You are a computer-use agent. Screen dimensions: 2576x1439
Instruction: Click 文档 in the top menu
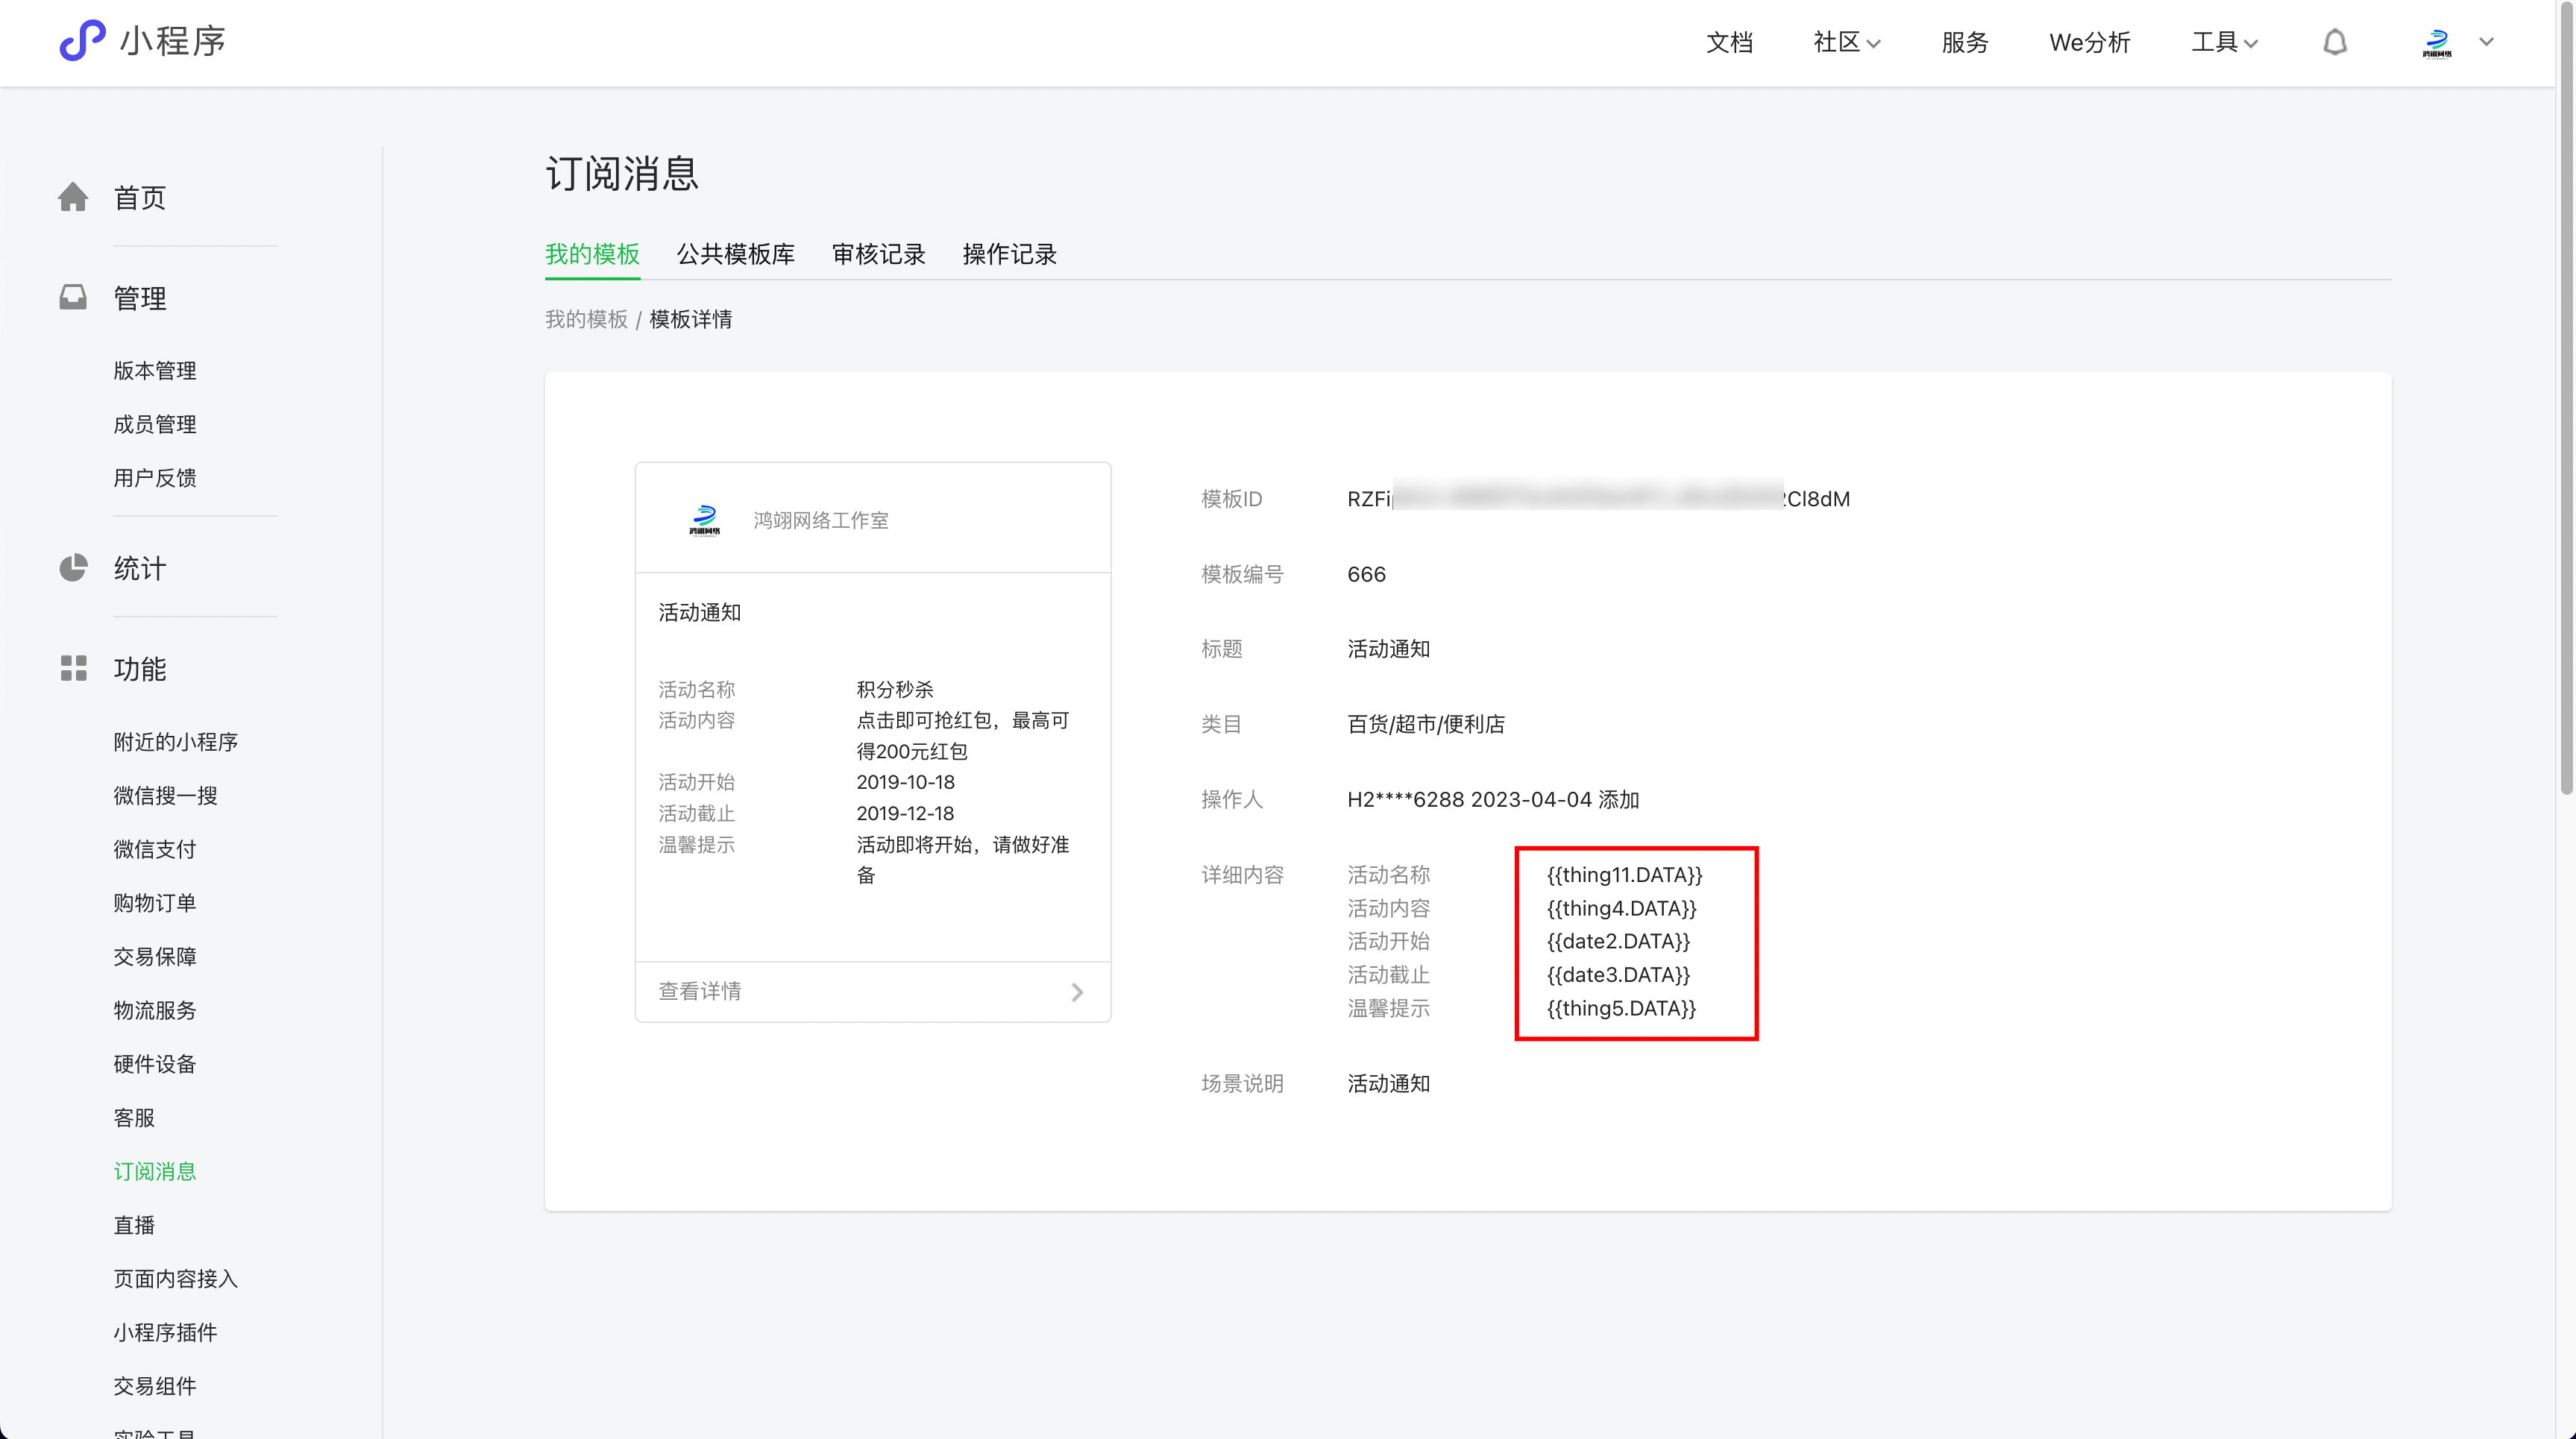[1730, 42]
